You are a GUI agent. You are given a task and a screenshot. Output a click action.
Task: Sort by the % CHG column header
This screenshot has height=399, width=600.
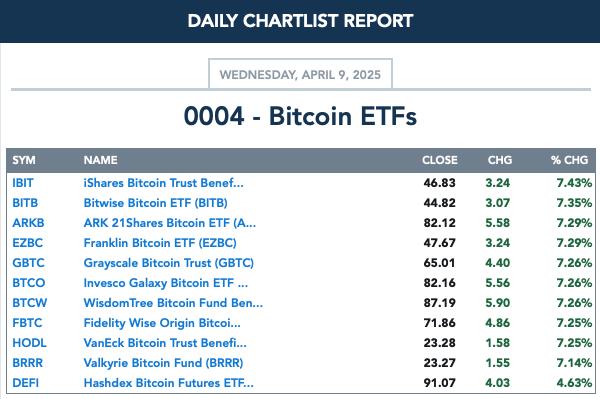569,160
